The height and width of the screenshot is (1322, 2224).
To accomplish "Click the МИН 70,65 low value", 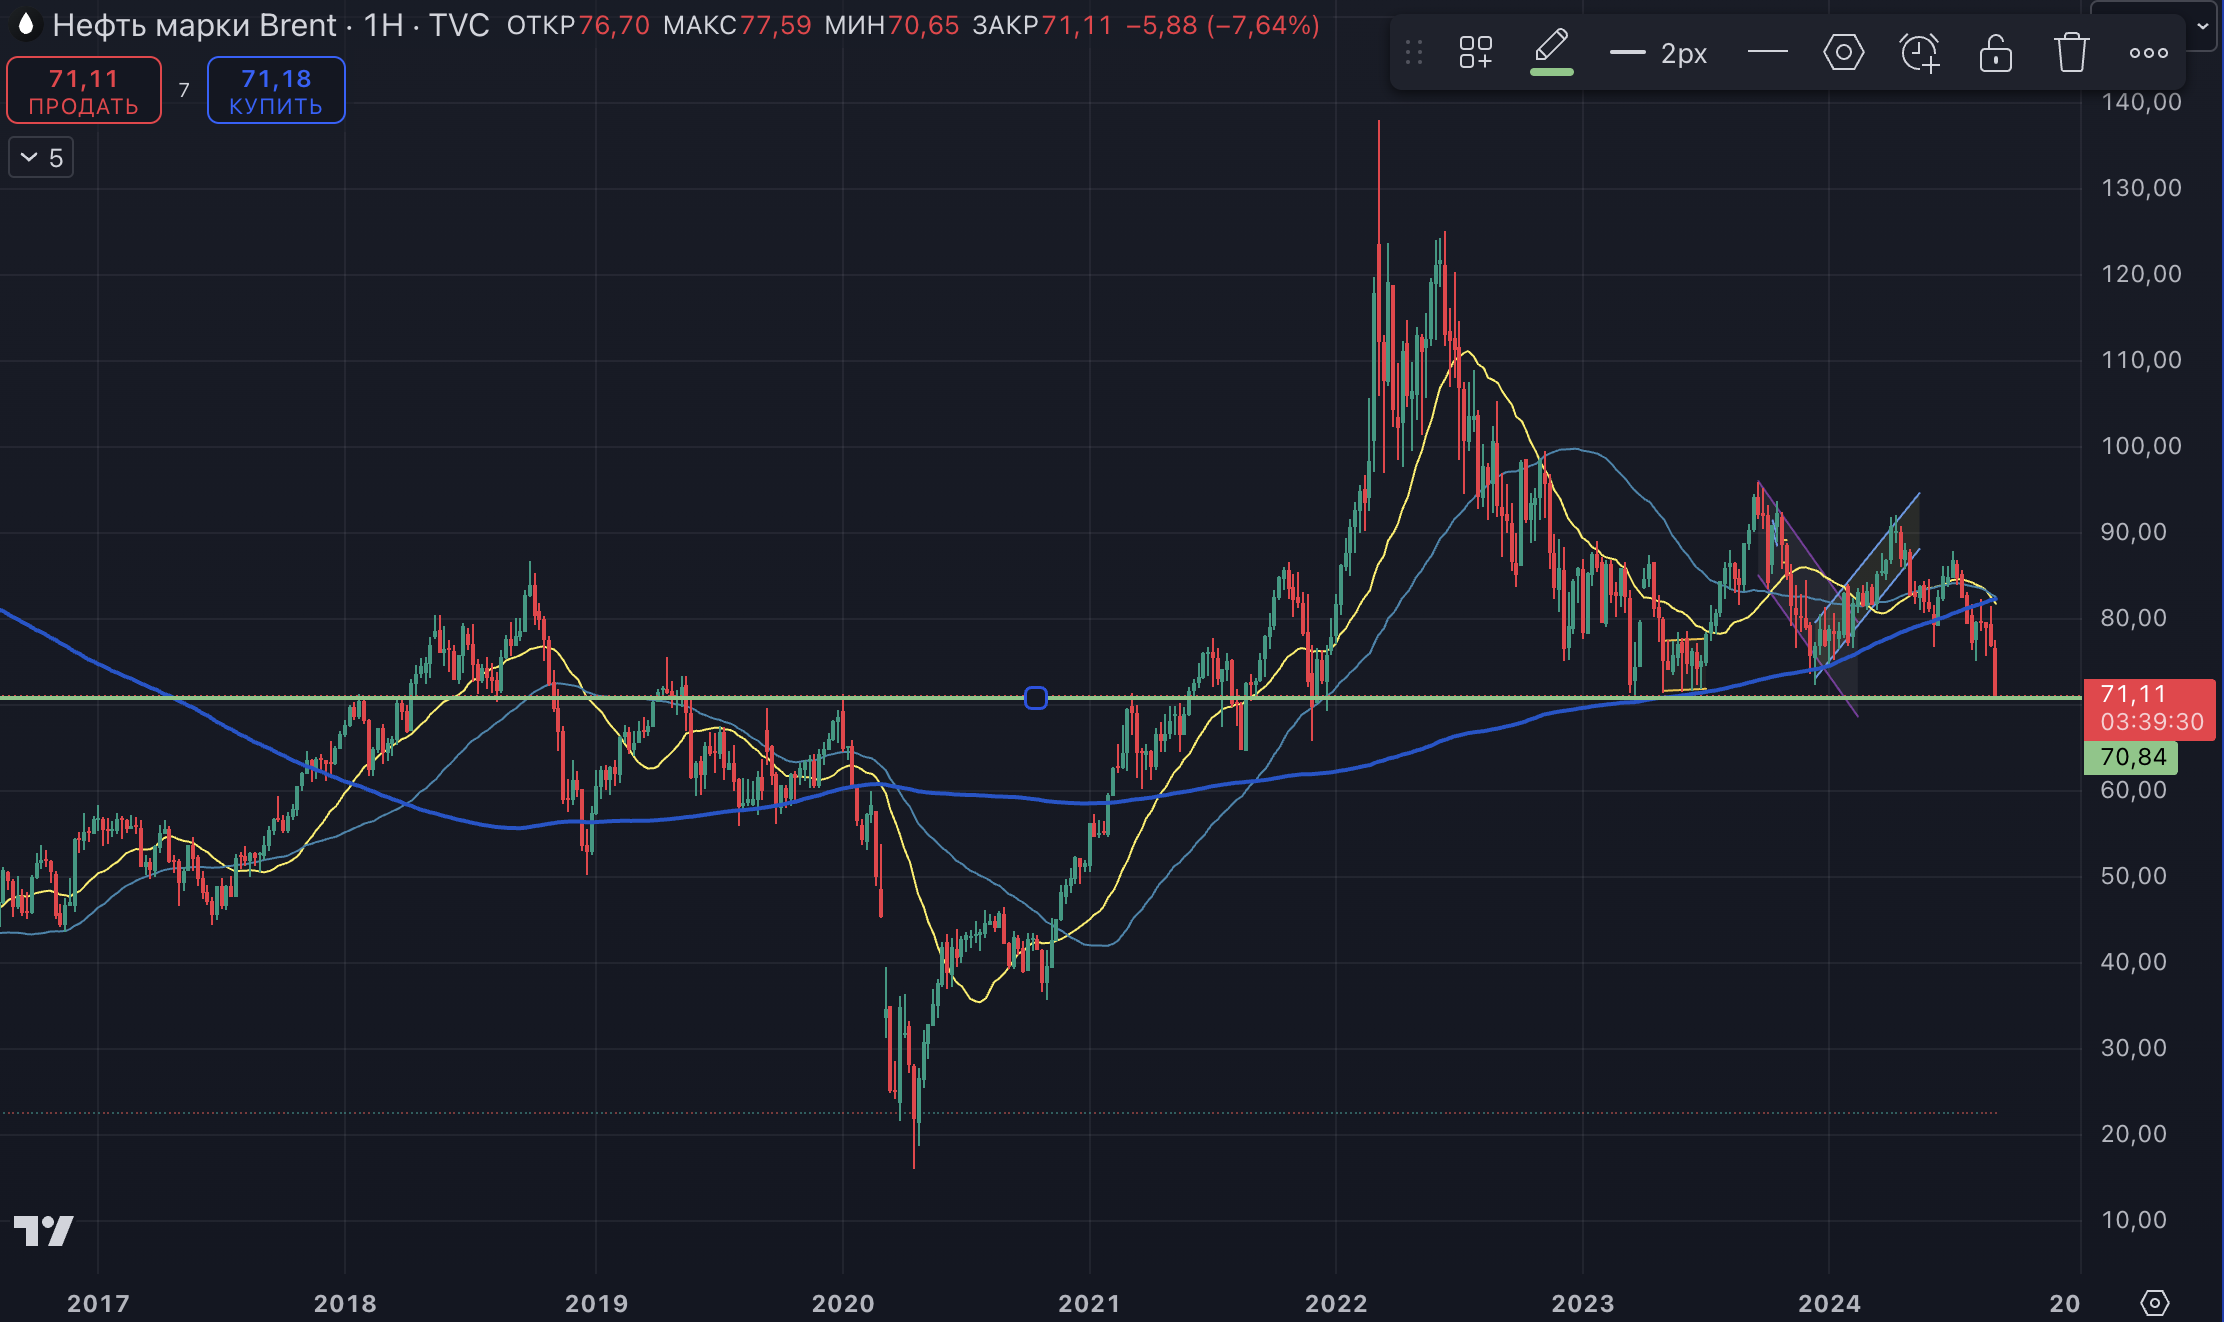I will 892,25.
